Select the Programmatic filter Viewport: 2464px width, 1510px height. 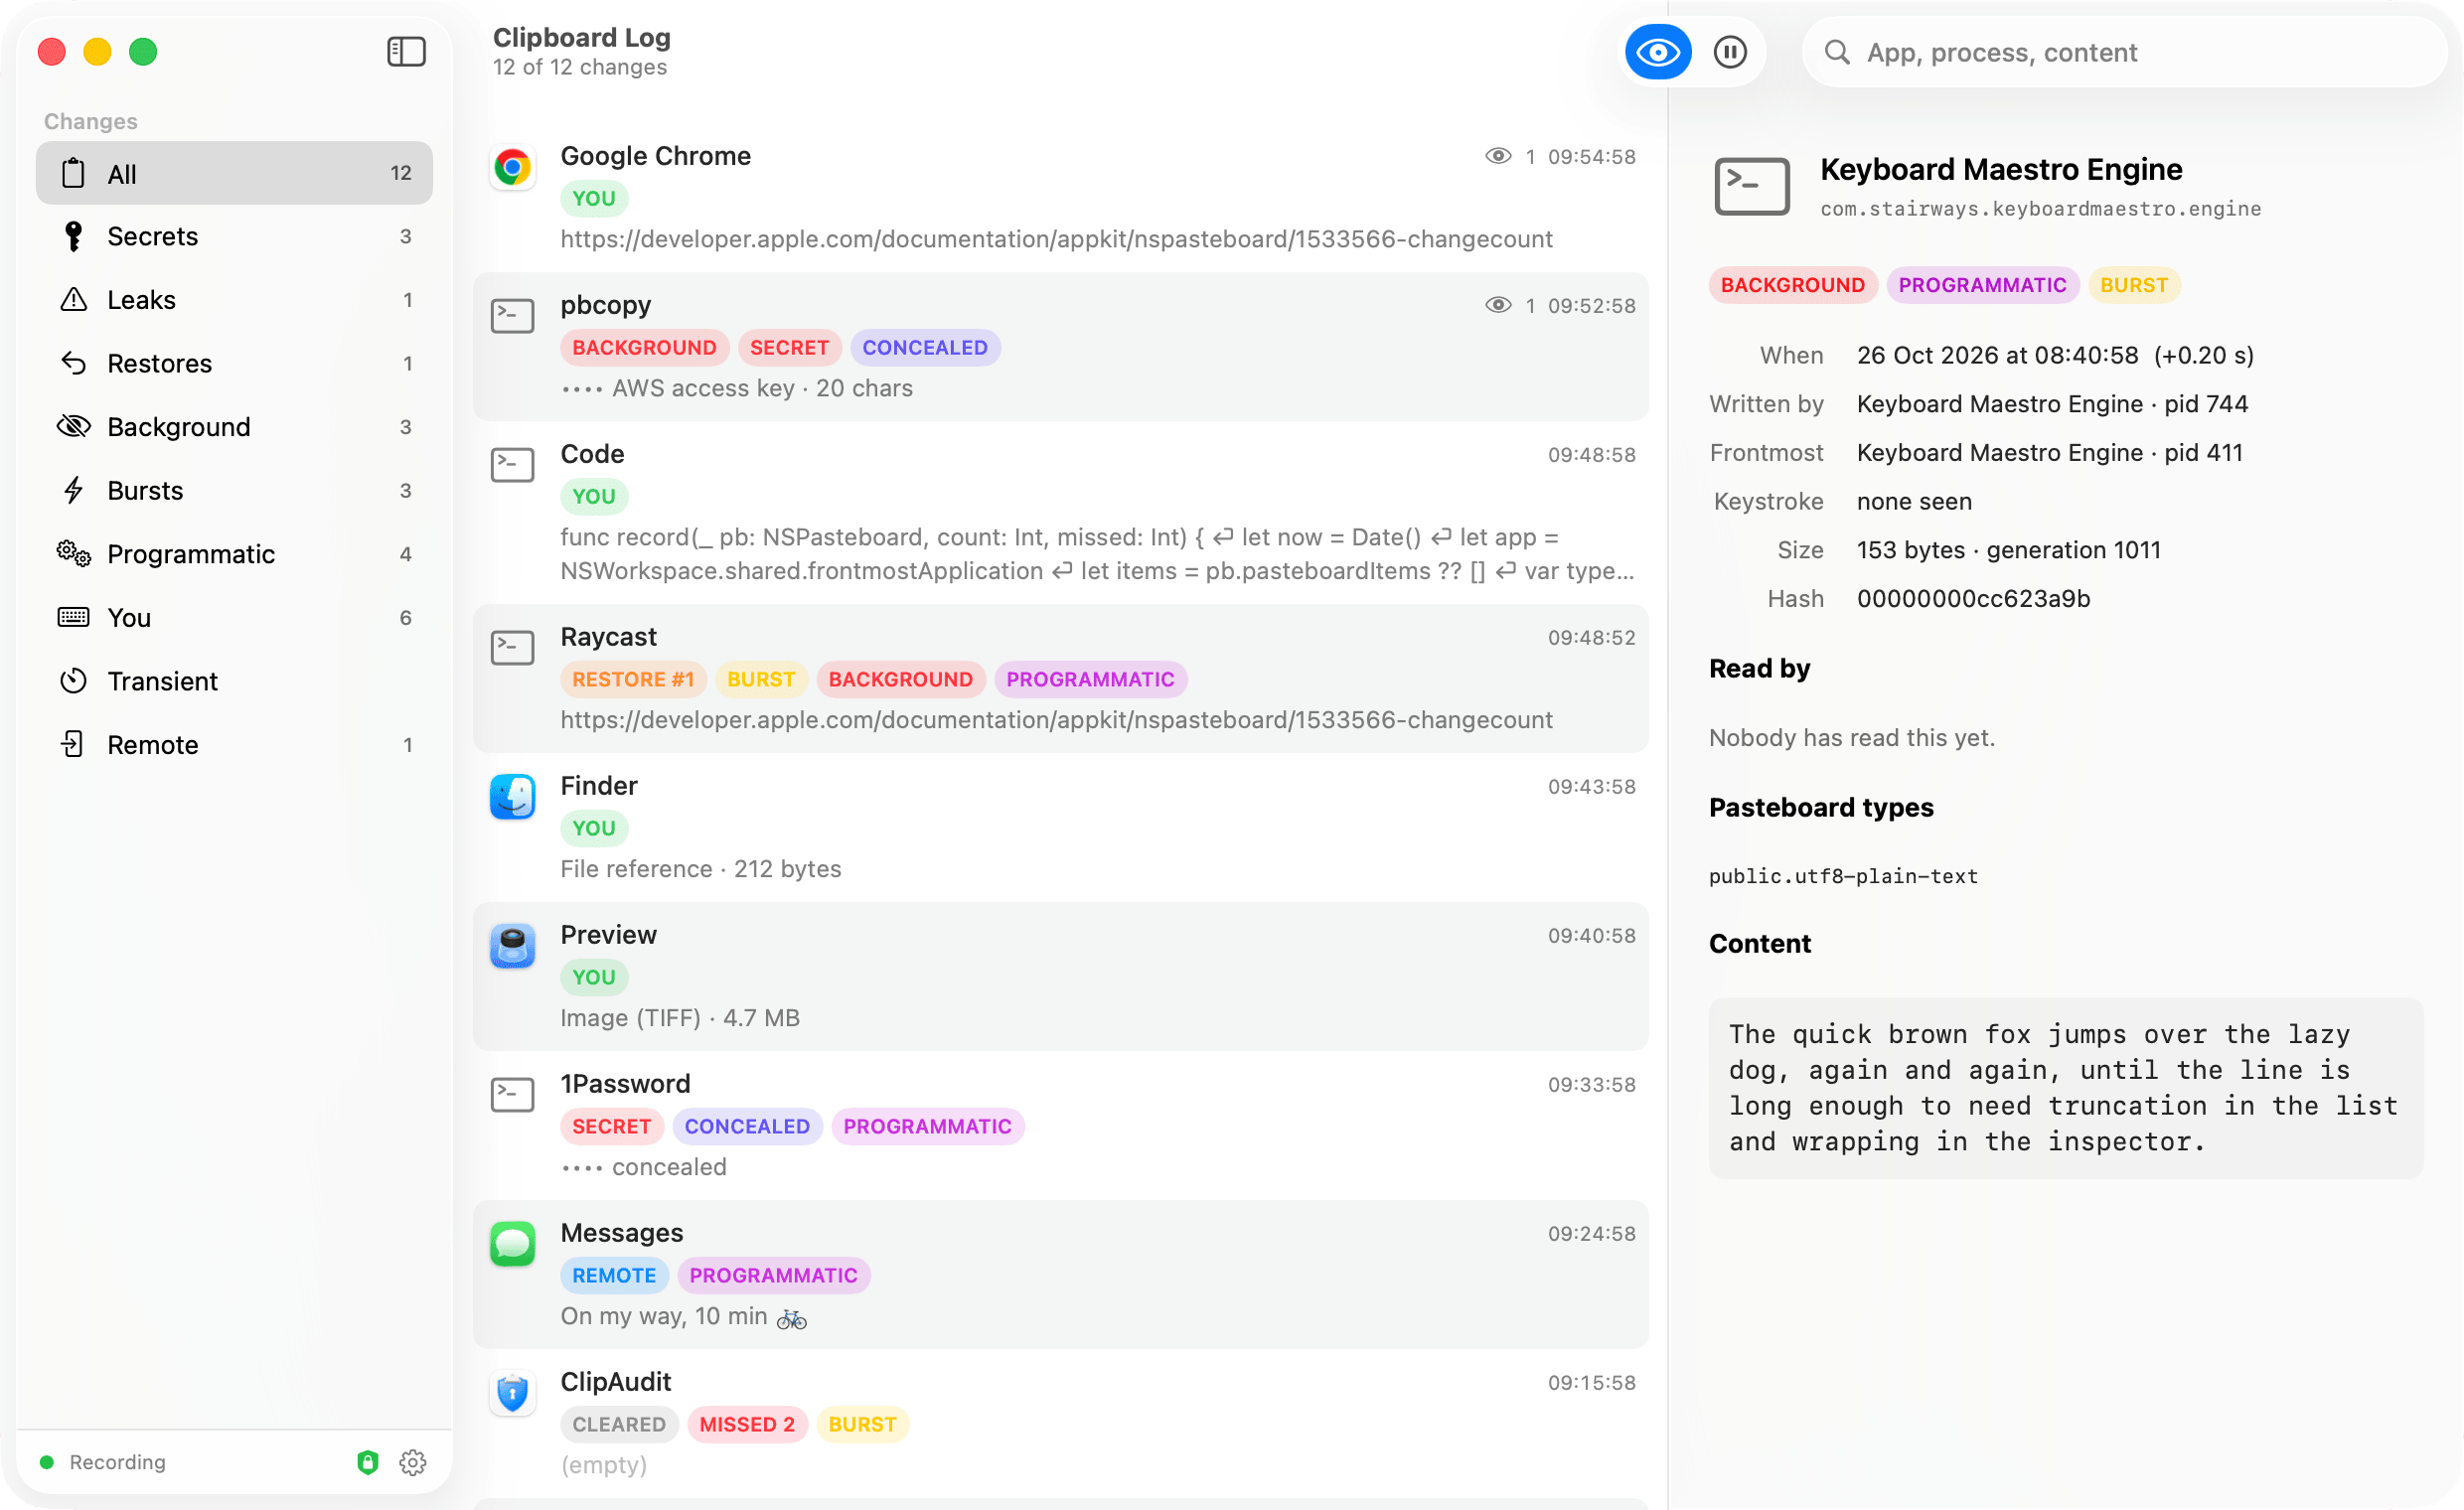(x=234, y=554)
